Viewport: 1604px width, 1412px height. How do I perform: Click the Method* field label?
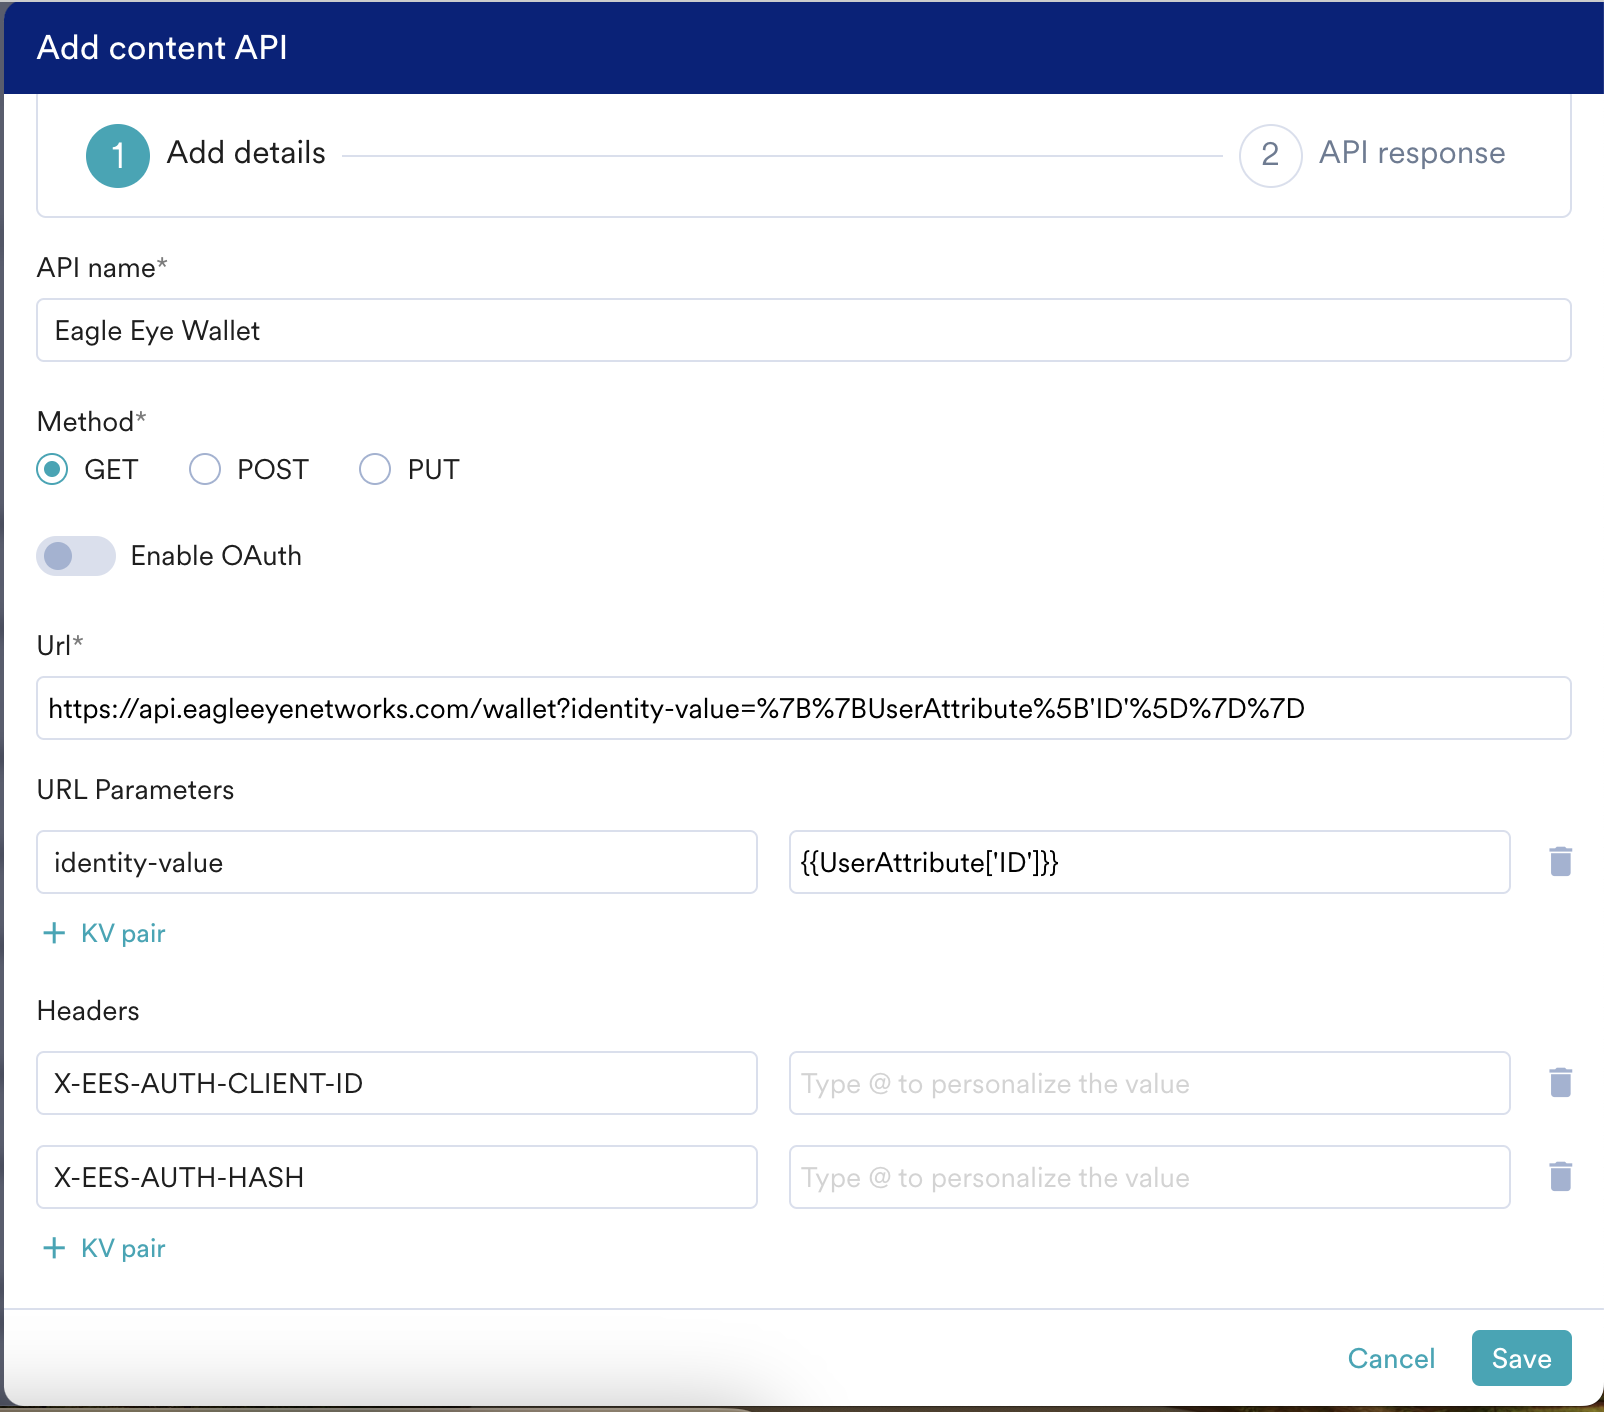pos(91,422)
